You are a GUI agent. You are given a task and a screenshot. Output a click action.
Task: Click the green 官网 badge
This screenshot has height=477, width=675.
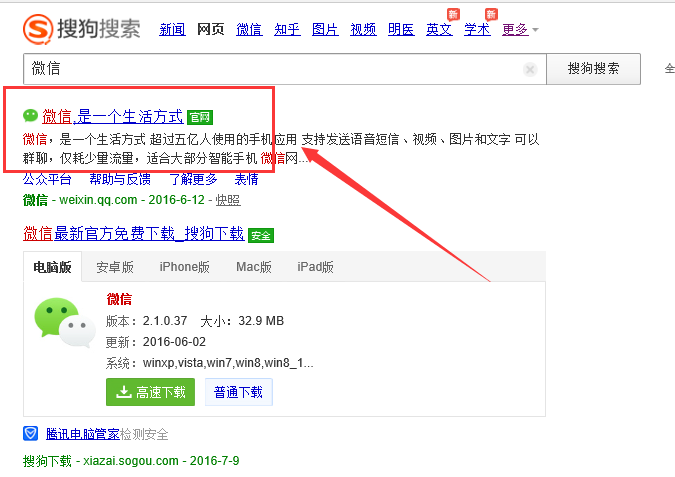pos(200,118)
